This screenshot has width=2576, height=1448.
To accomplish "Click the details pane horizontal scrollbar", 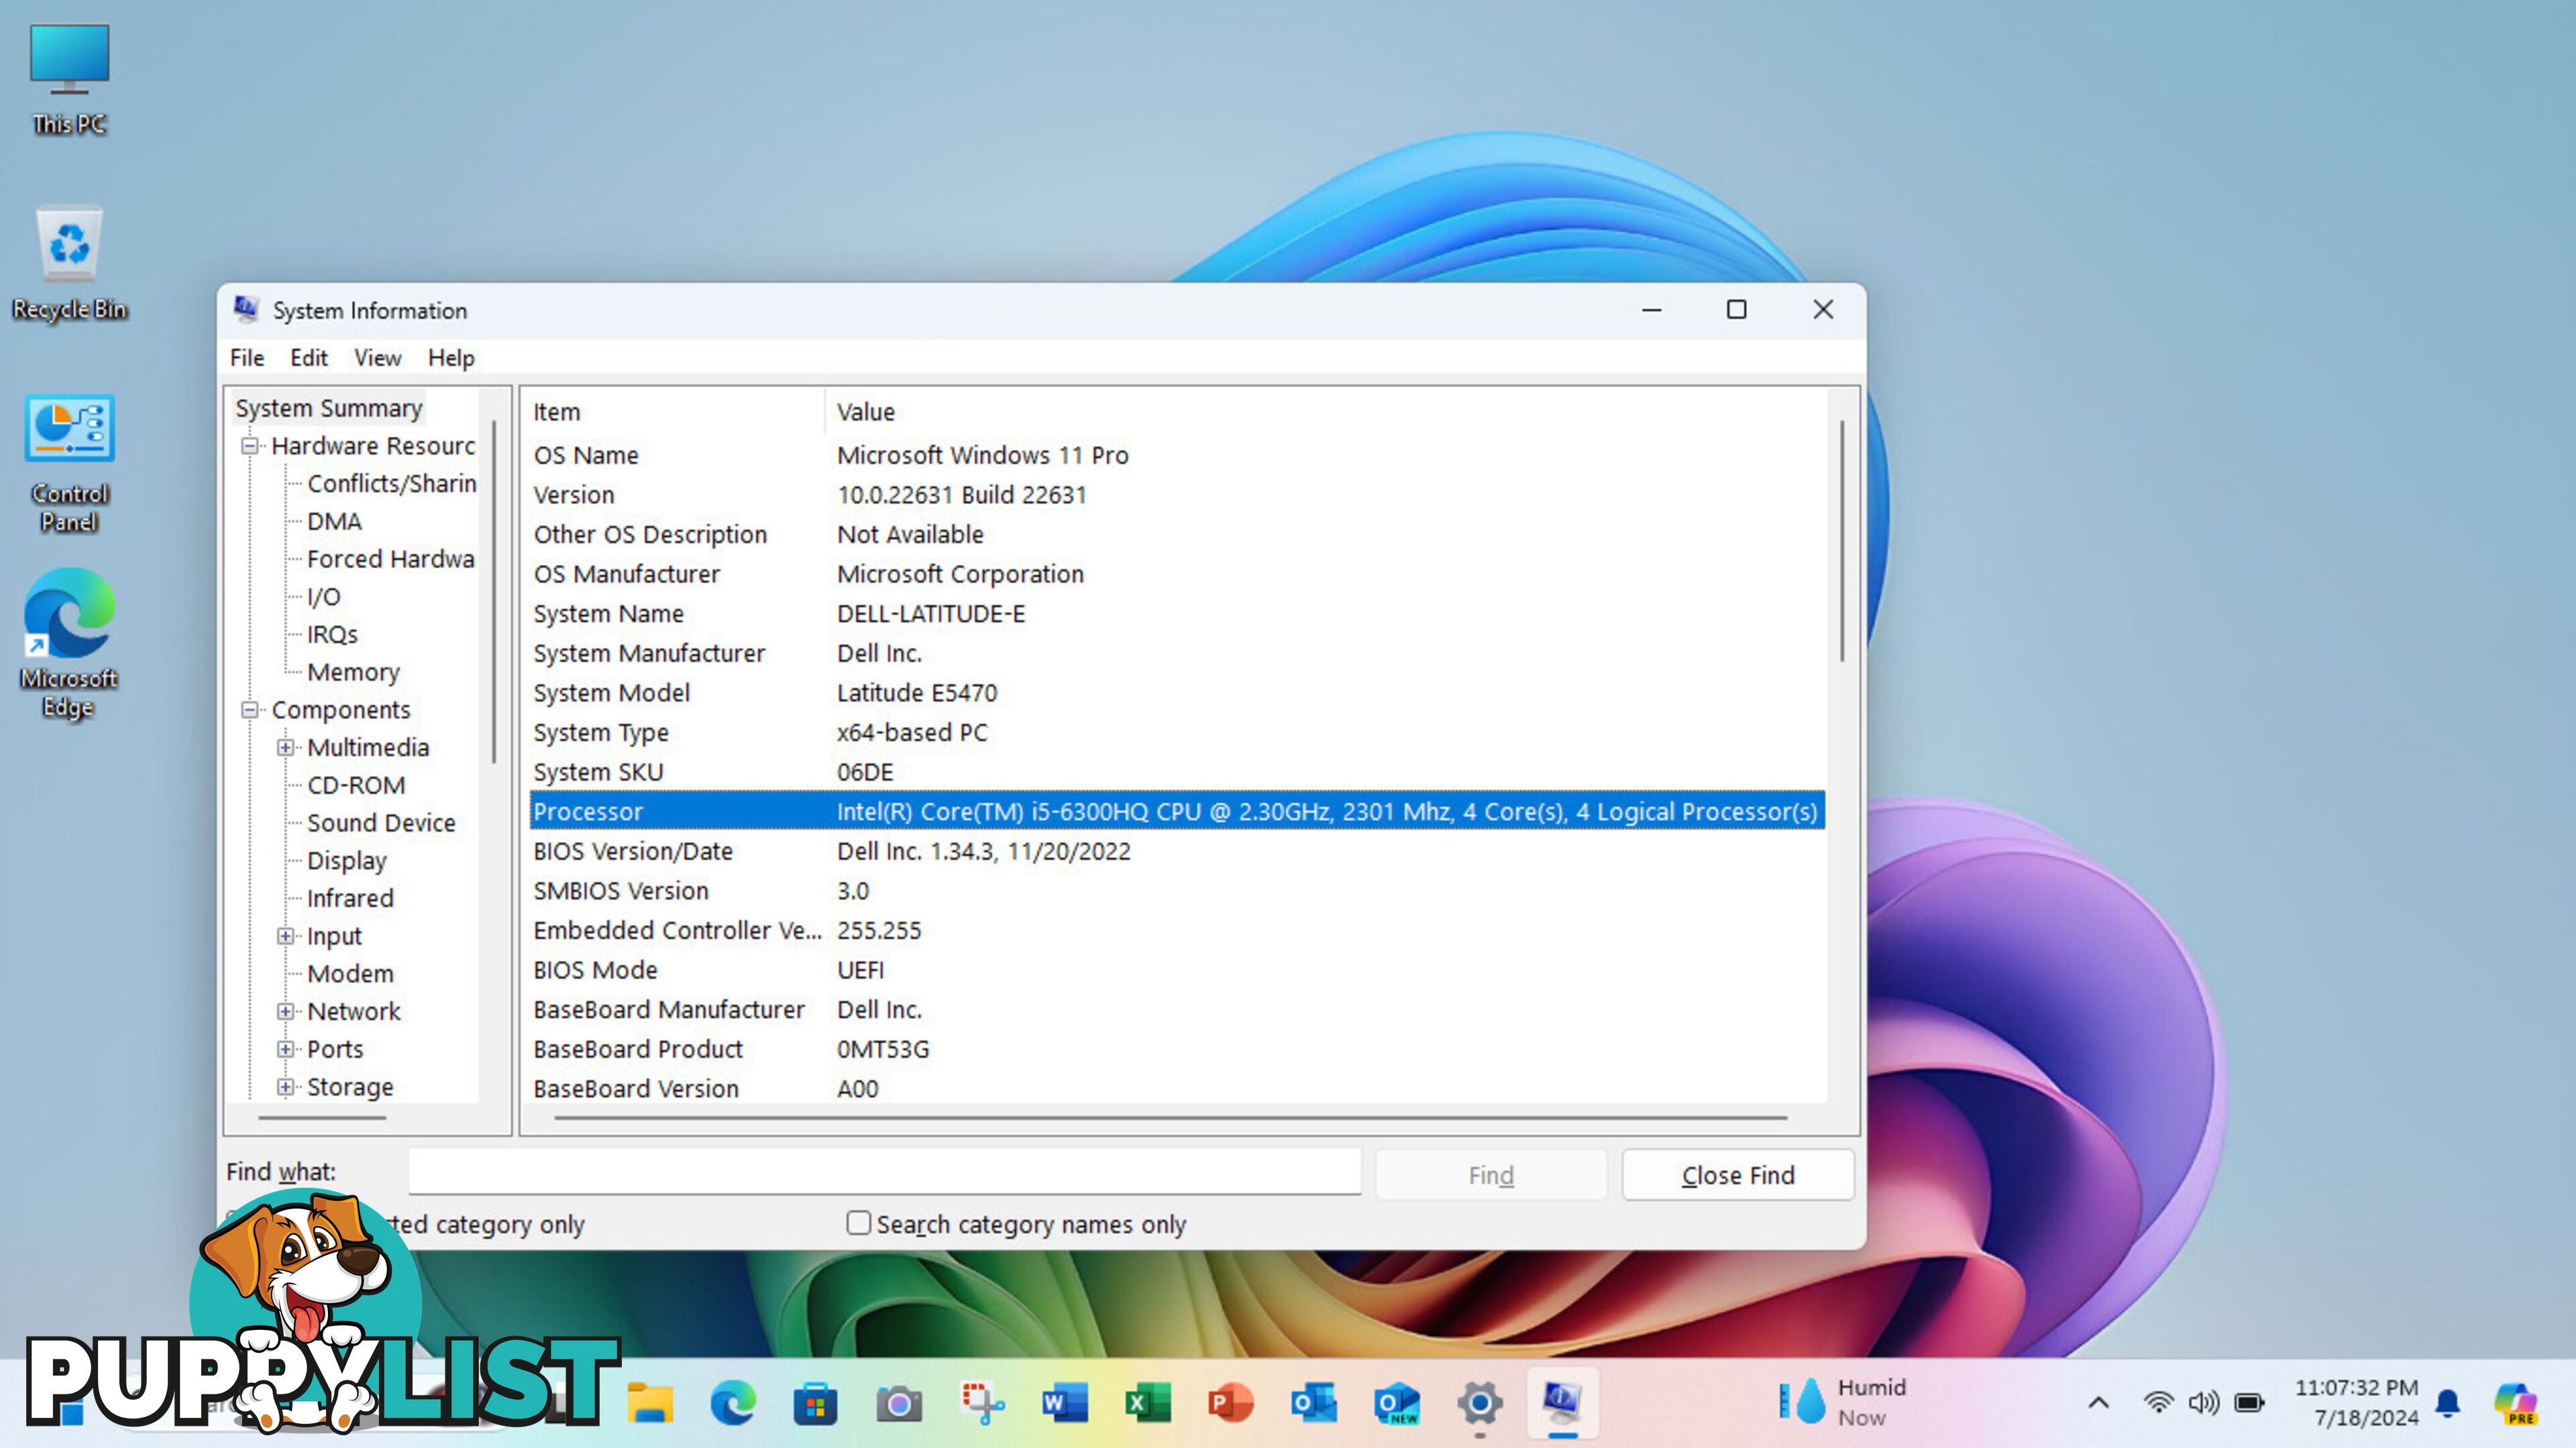I will tap(1170, 1118).
